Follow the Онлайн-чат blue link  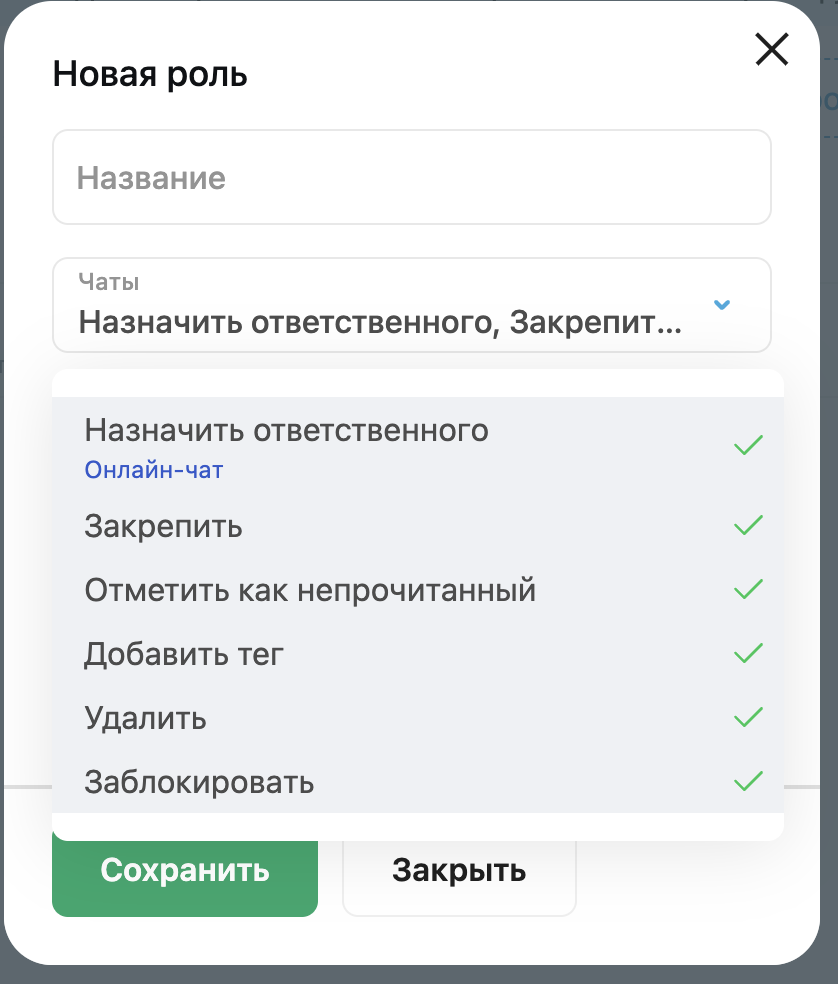click(x=154, y=470)
